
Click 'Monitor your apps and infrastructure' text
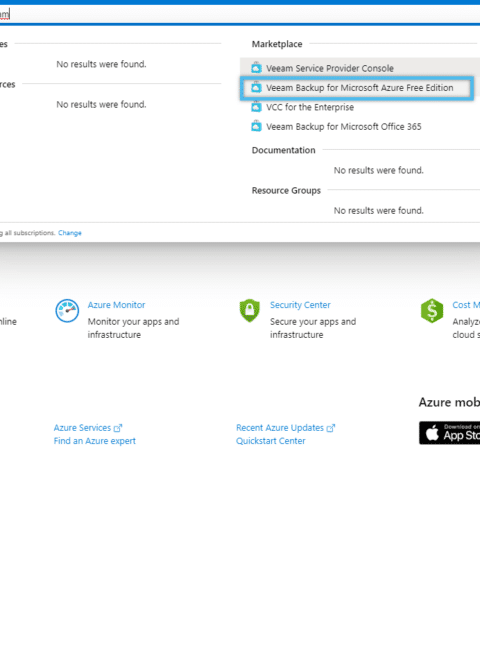[133, 328]
